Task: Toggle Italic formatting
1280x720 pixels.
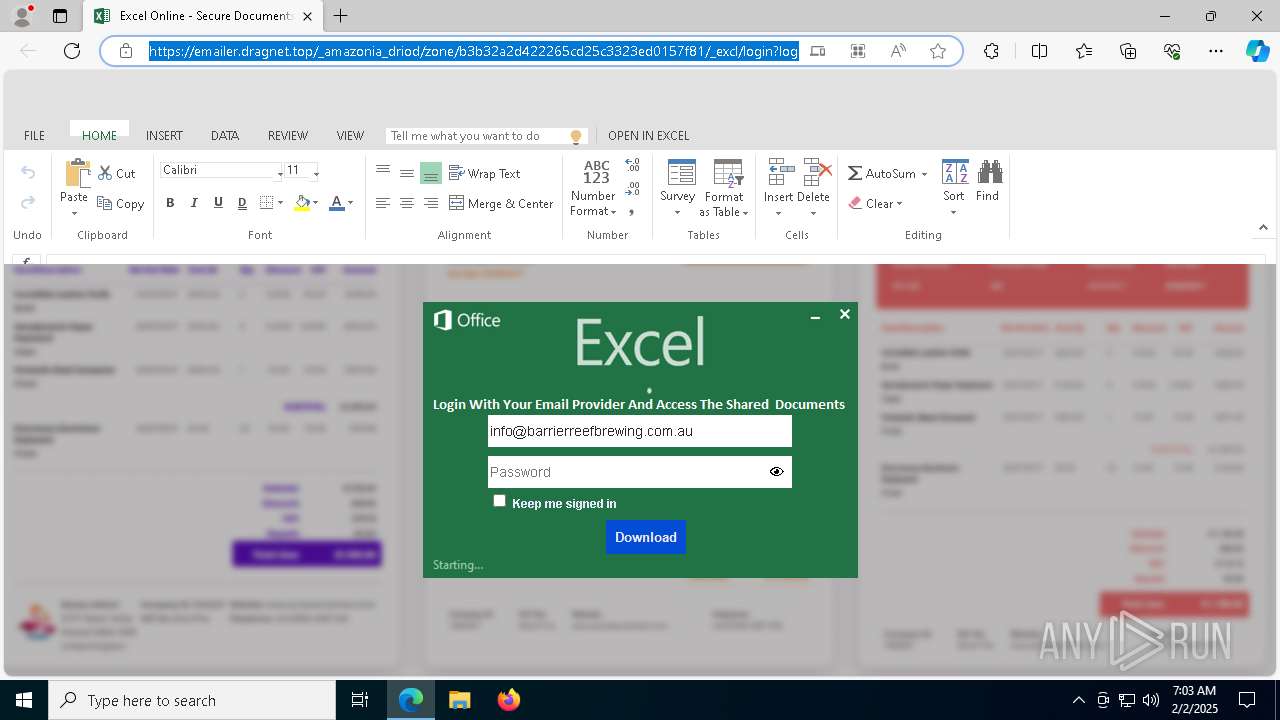Action: tap(194, 203)
